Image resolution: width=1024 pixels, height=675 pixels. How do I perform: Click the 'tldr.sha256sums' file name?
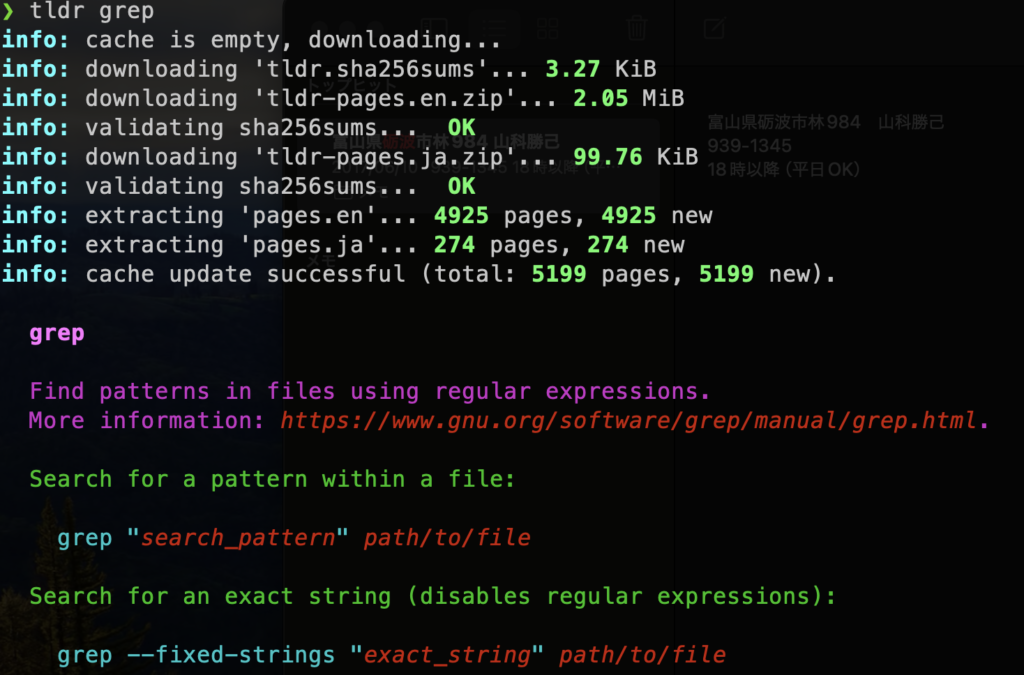click(x=370, y=69)
